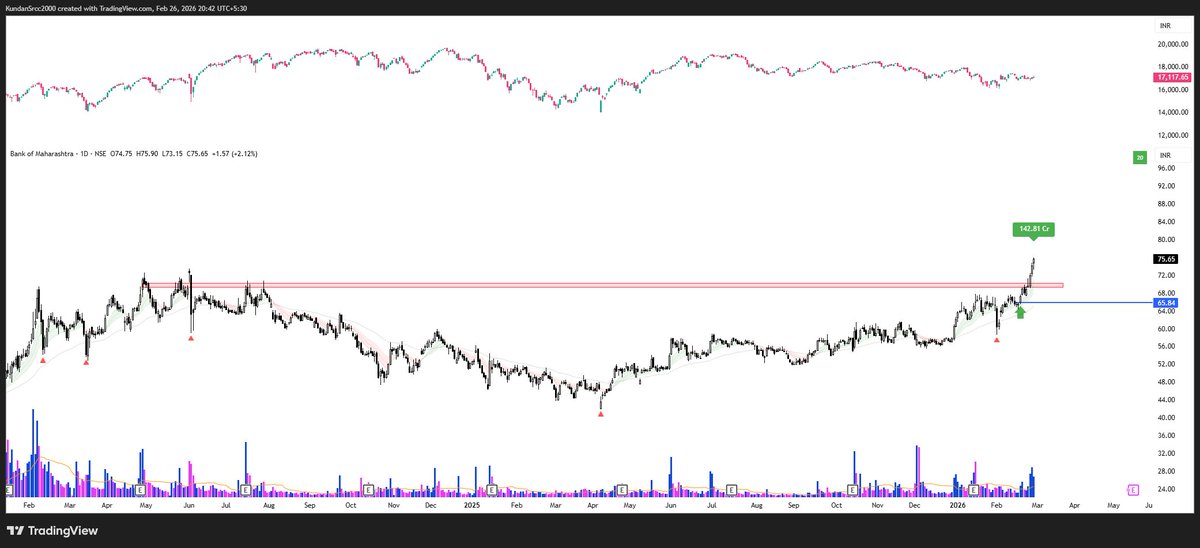Select red triangle under the April 2025 low
The height and width of the screenshot is (548, 1200).
tap(601, 413)
